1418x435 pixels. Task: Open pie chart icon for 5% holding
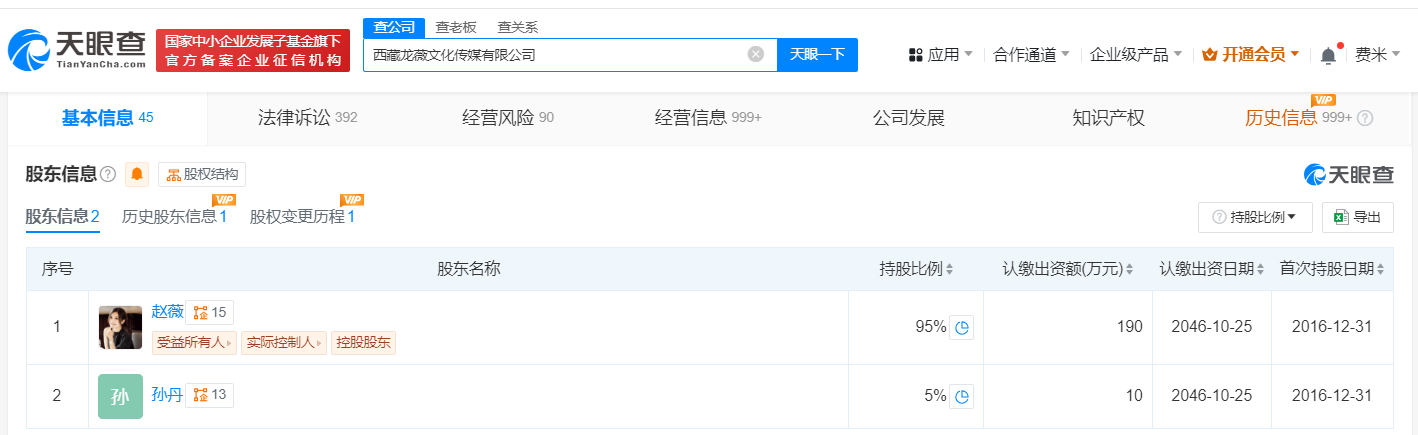click(961, 396)
